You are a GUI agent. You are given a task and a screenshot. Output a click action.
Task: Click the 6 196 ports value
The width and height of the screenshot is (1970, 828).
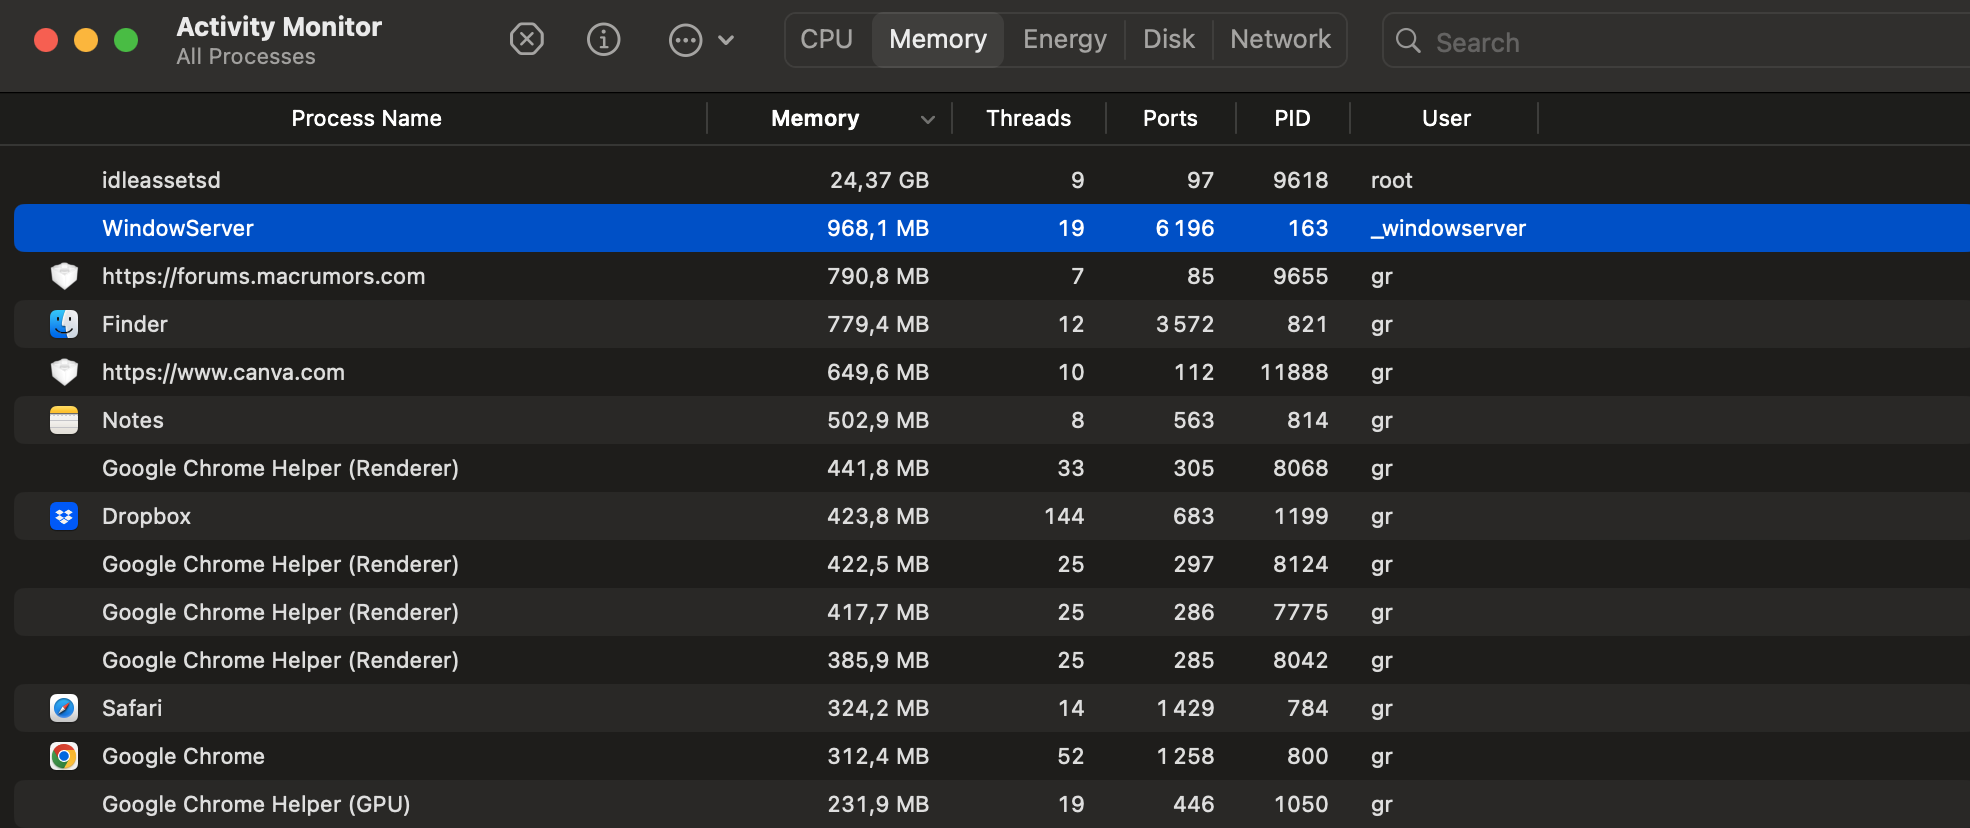click(x=1185, y=228)
